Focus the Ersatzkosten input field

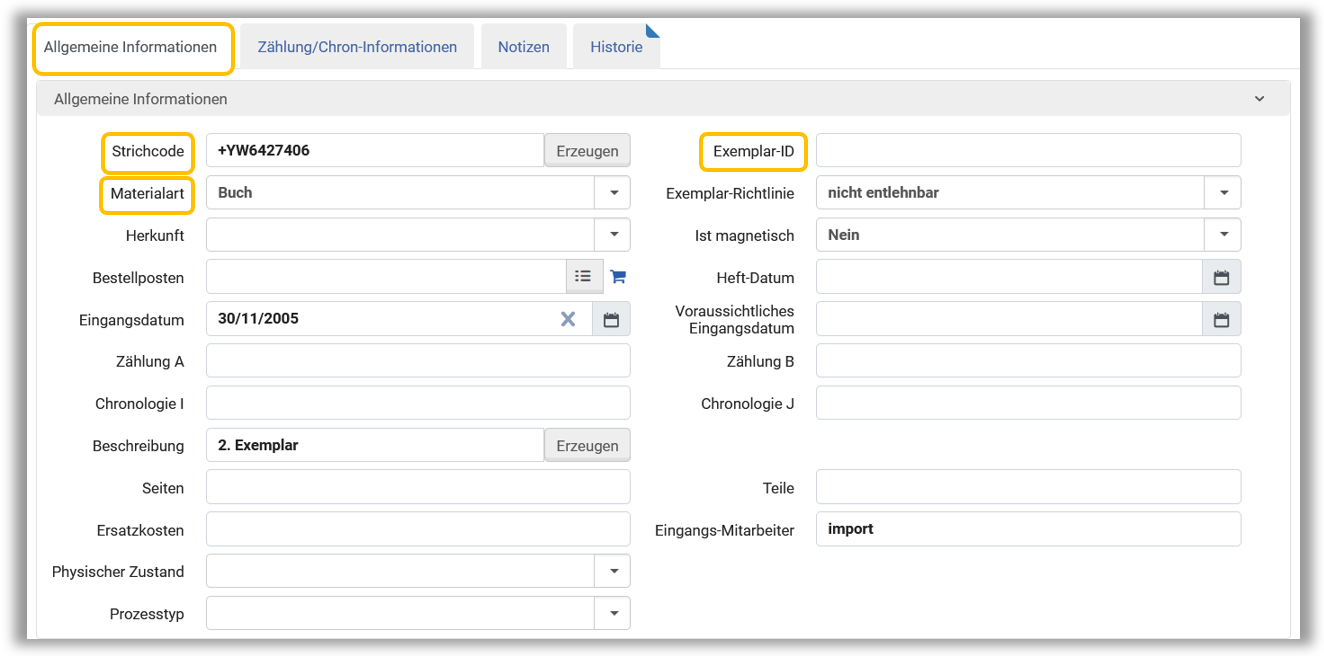click(418, 530)
